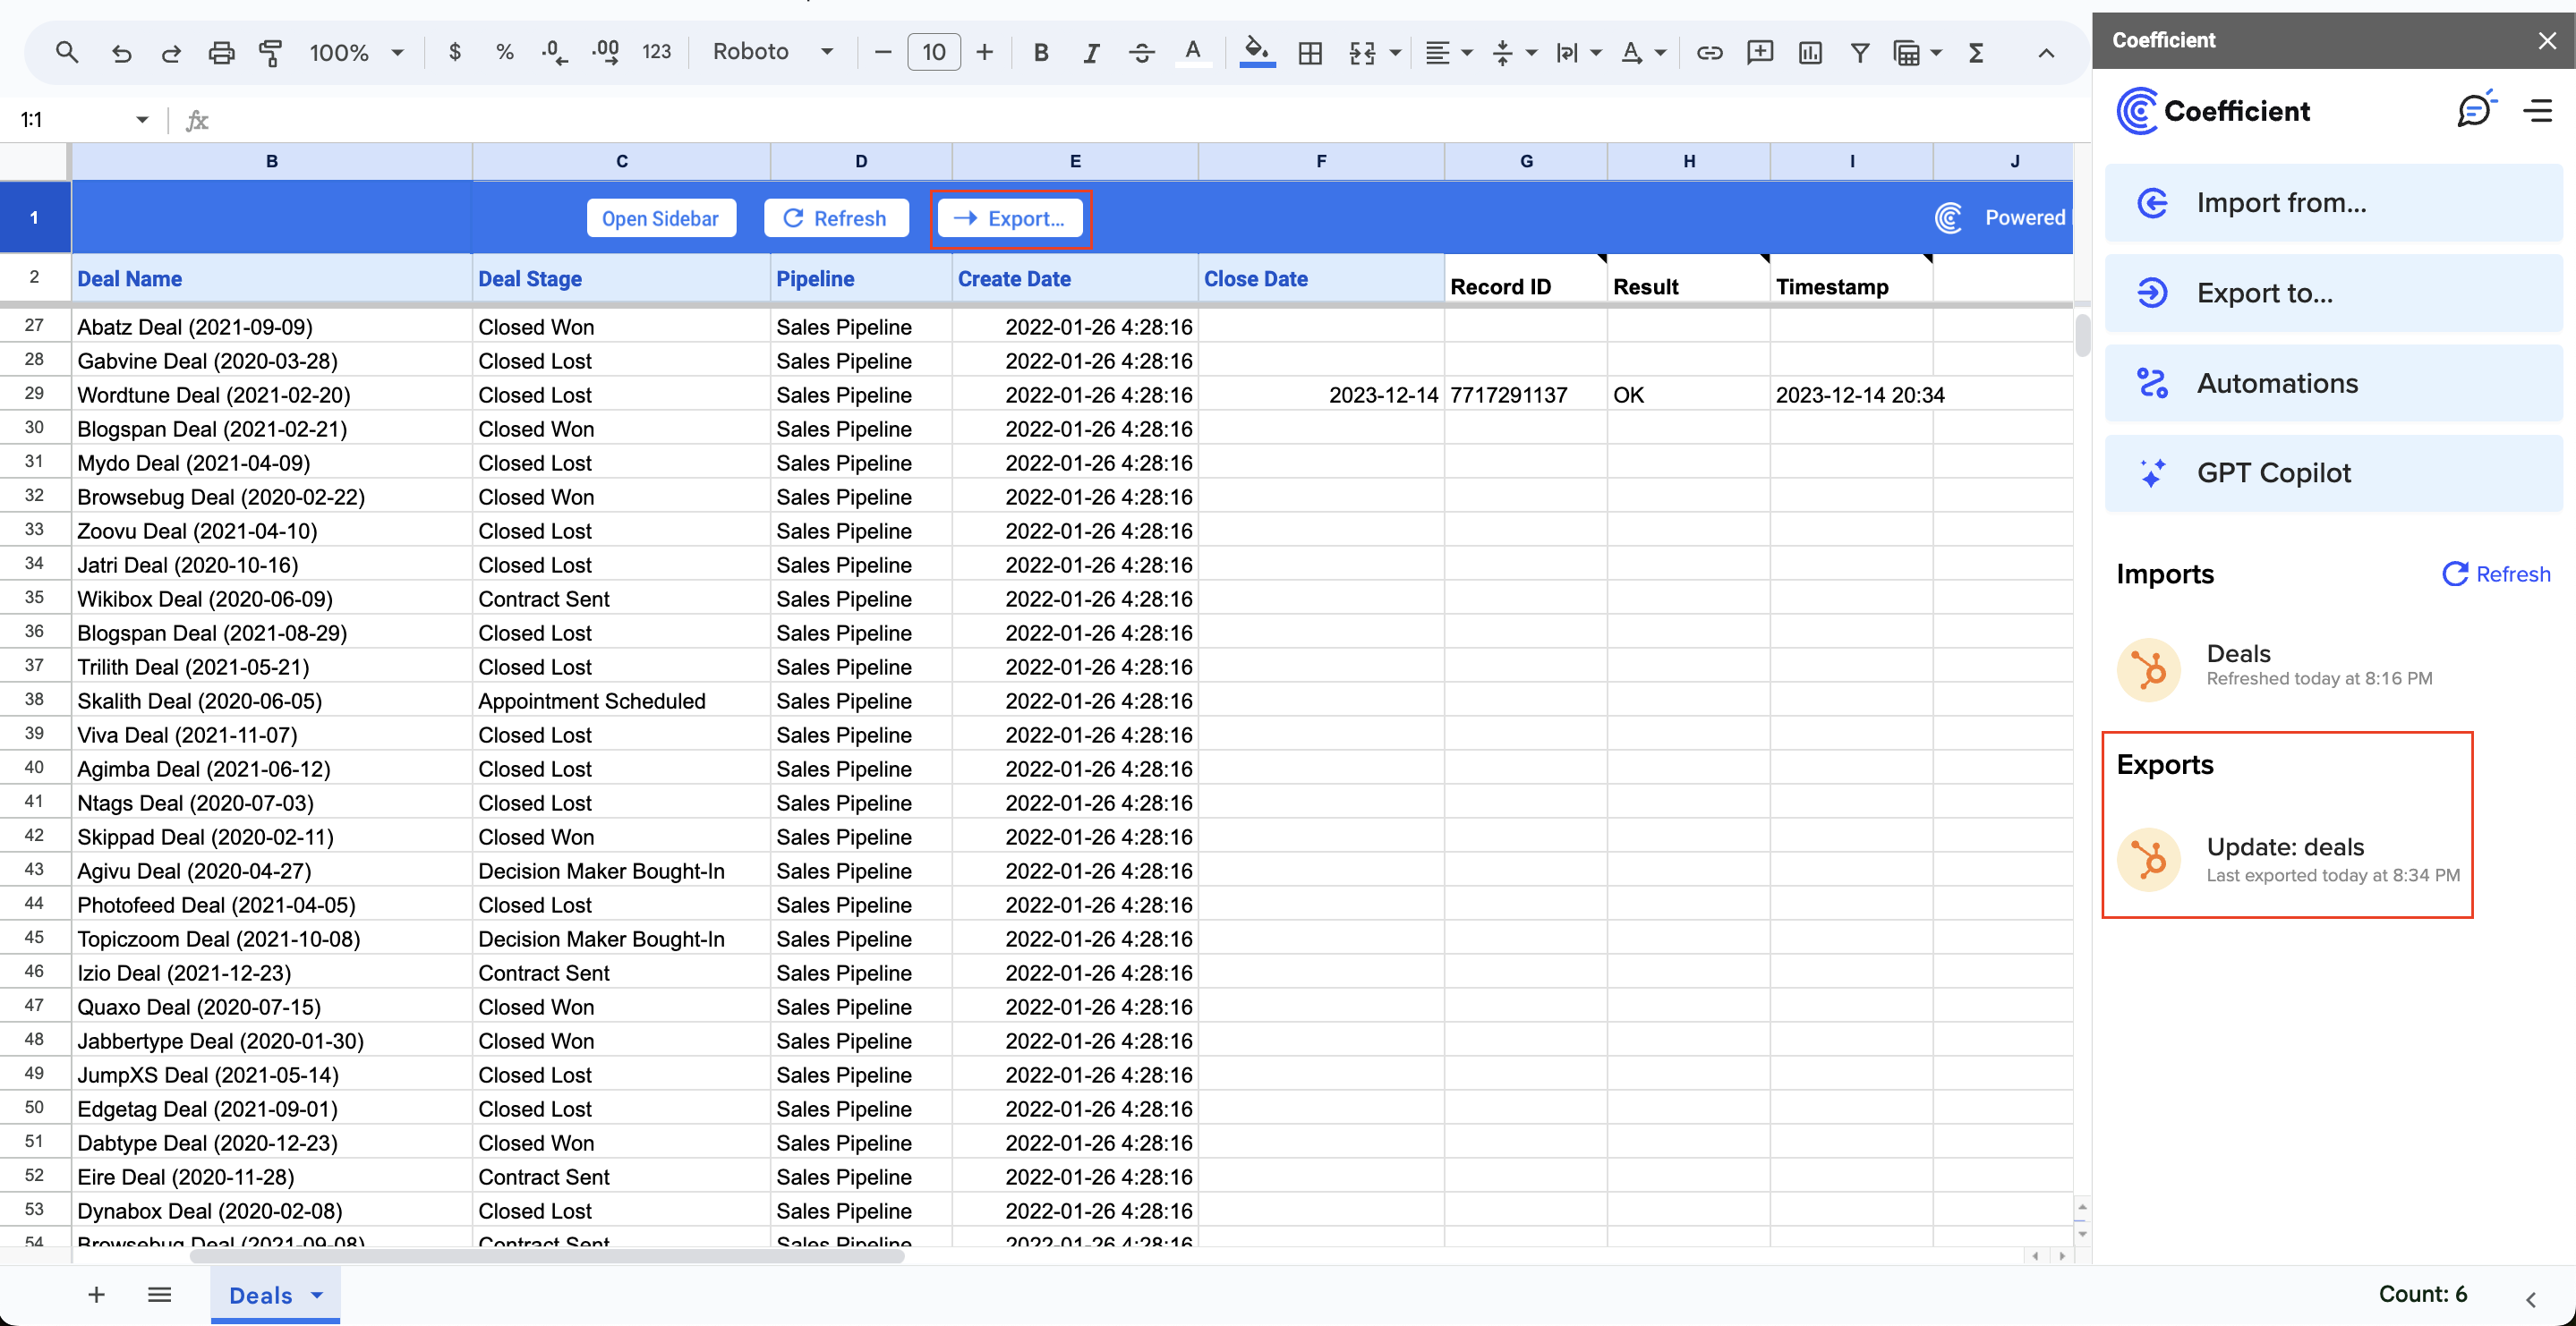Click the insert comment icon
2576x1326 pixels.
[x=1759, y=52]
